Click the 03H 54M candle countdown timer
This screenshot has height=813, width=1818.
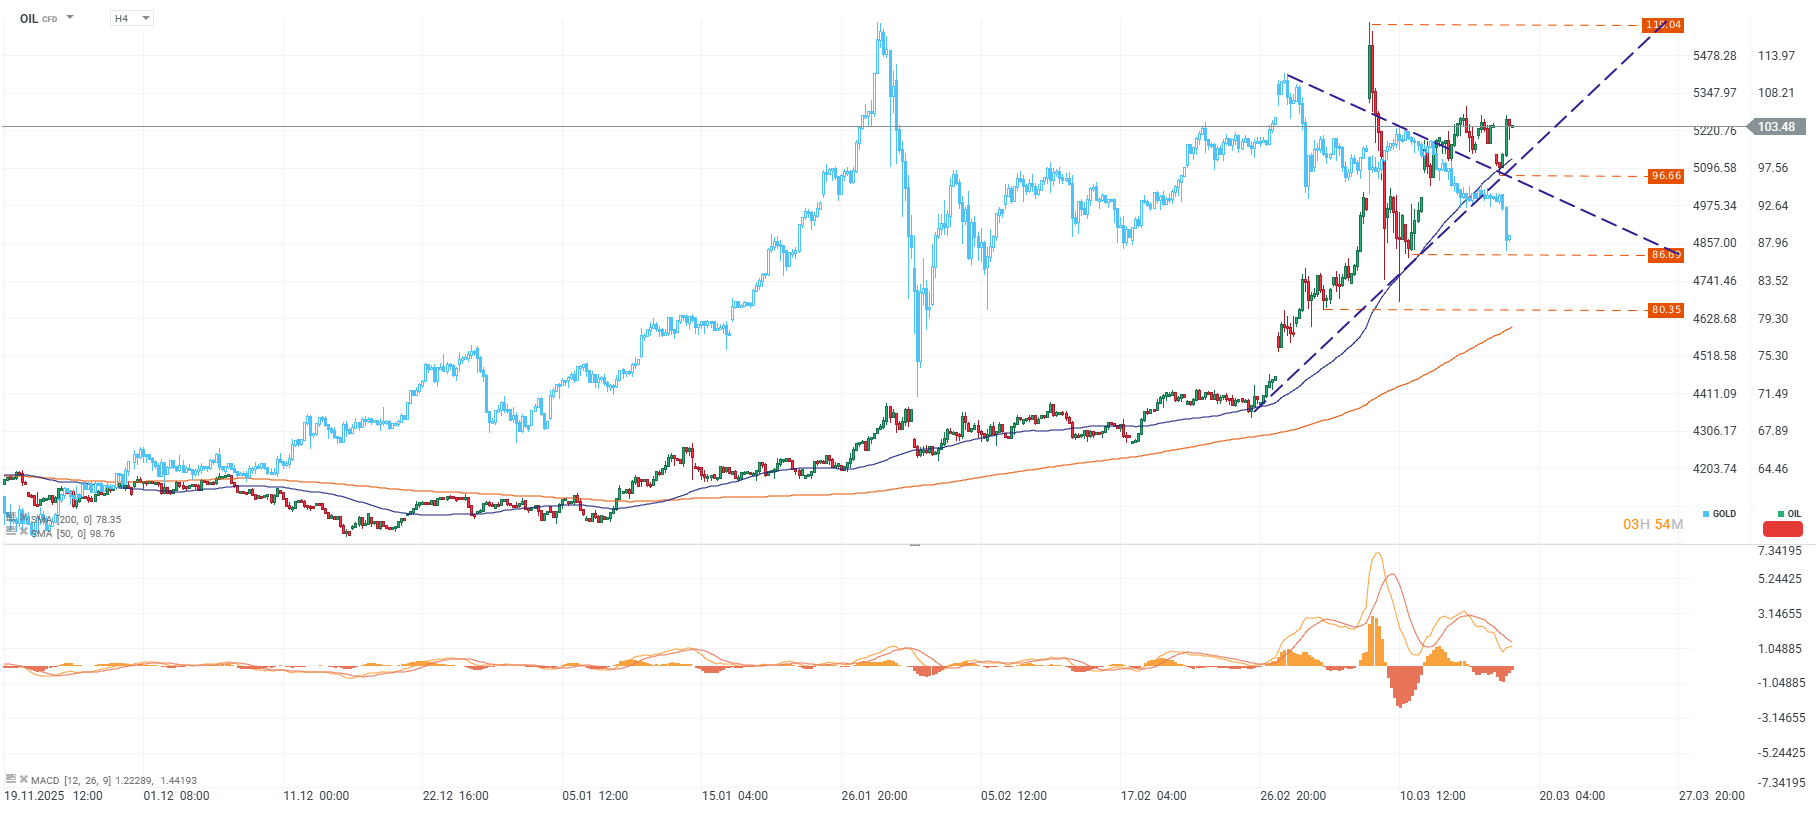pyautogui.click(x=1652, y=525)
